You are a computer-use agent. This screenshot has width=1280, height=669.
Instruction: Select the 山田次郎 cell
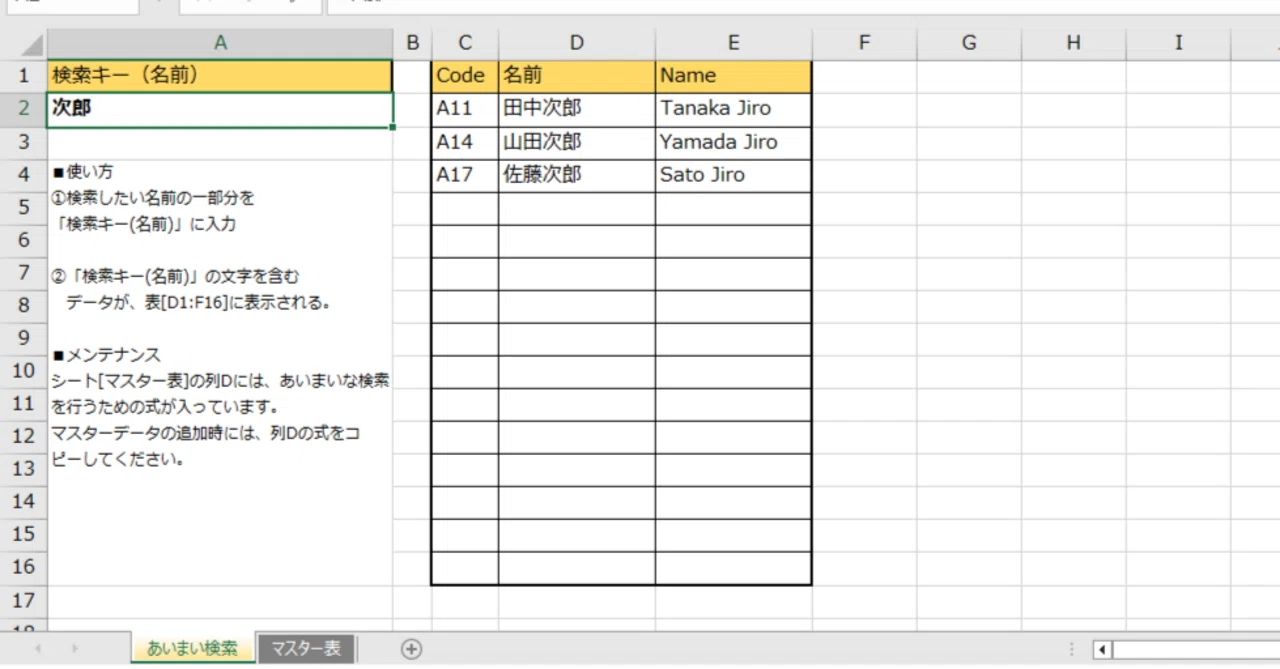(577, 142)
